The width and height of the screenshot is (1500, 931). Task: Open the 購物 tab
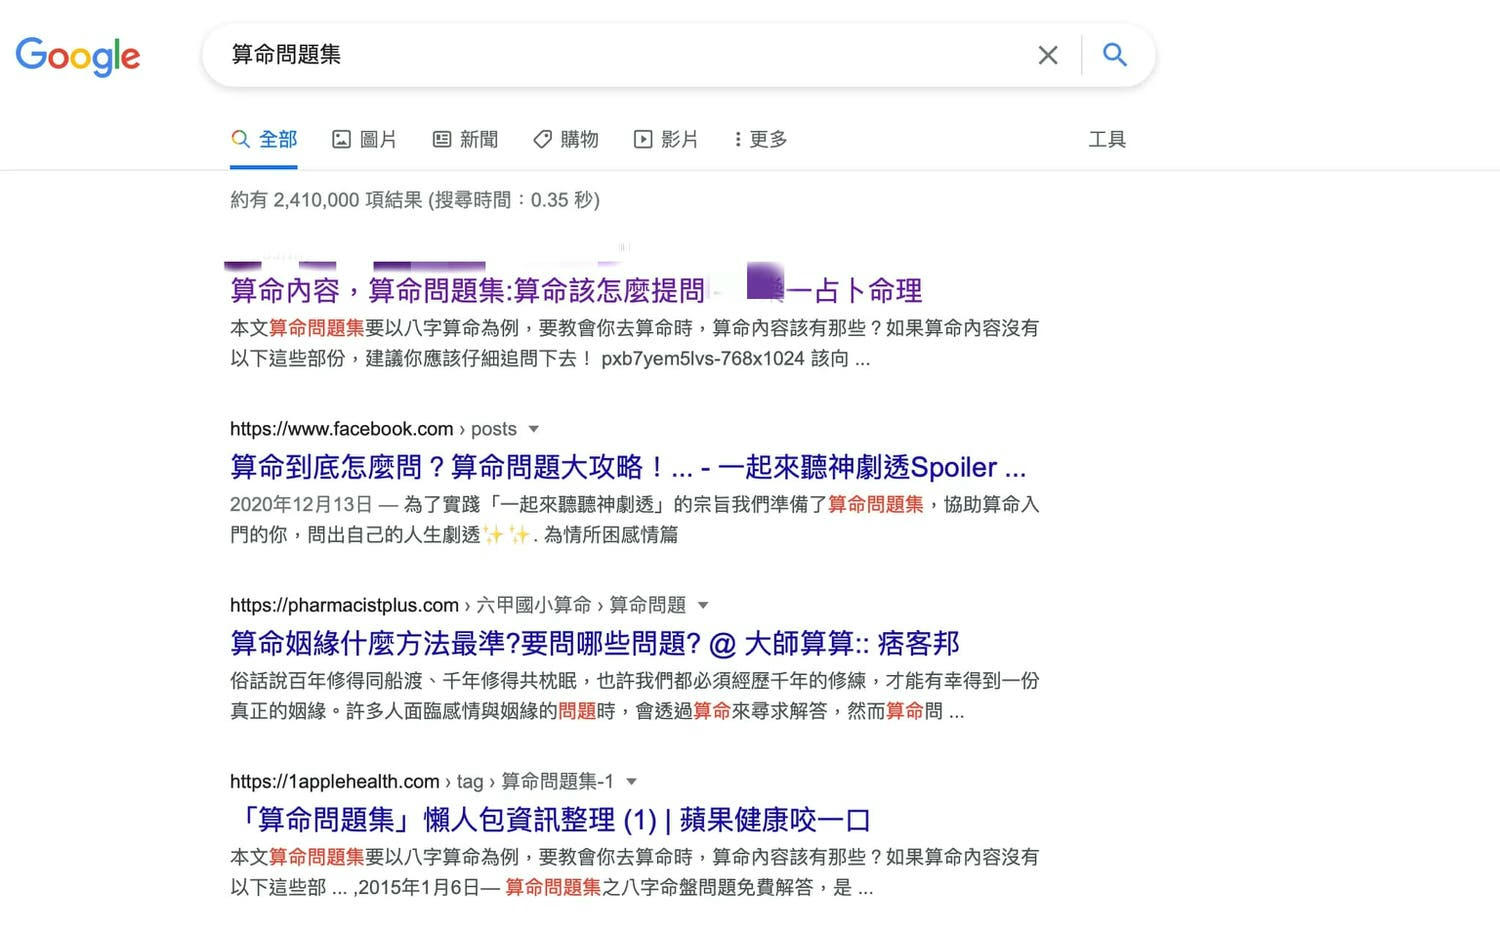(566, 139)
